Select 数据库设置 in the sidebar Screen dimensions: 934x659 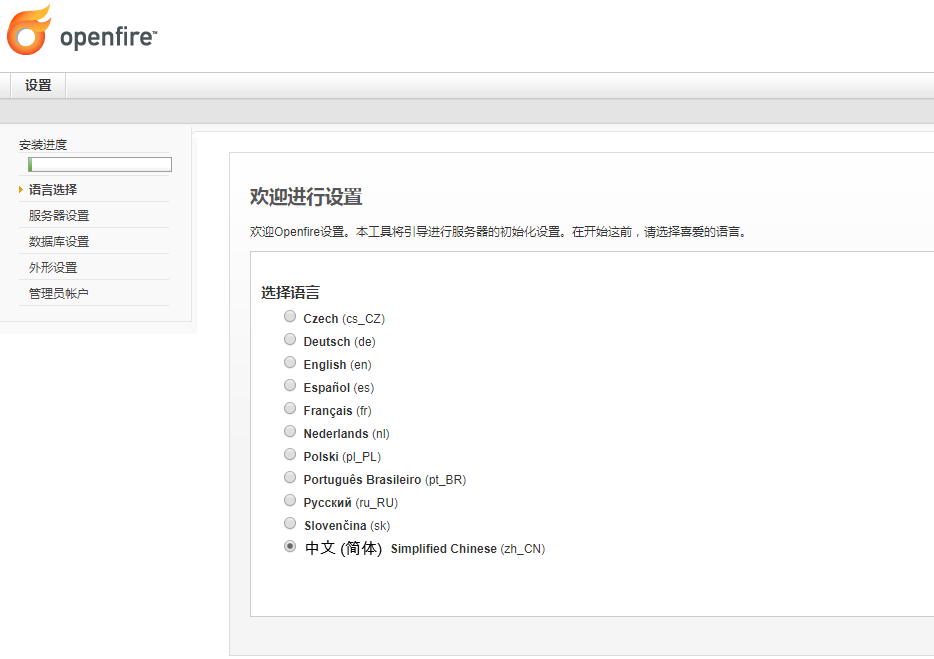tap(59, 241)
